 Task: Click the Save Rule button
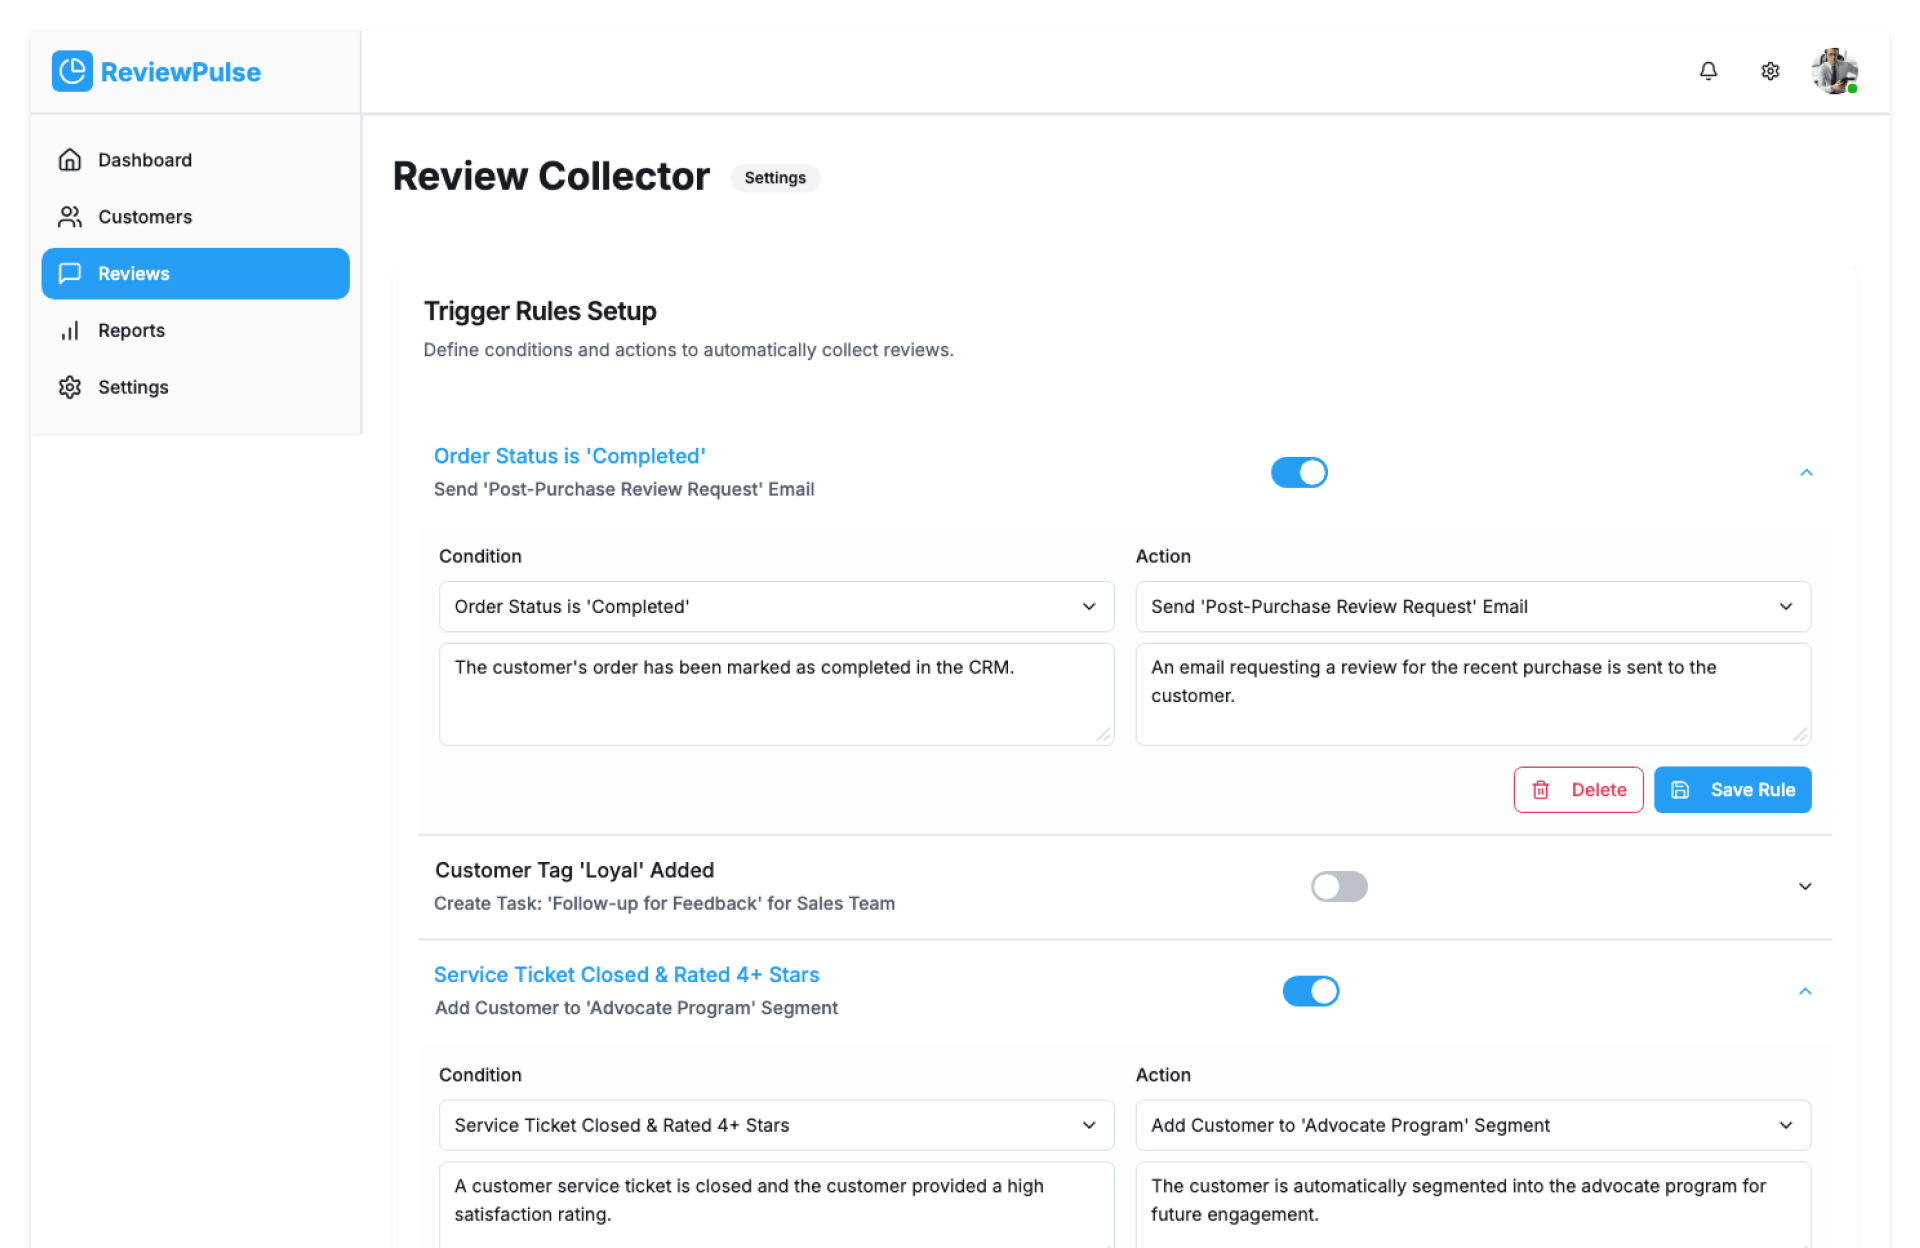(1732, 790)
